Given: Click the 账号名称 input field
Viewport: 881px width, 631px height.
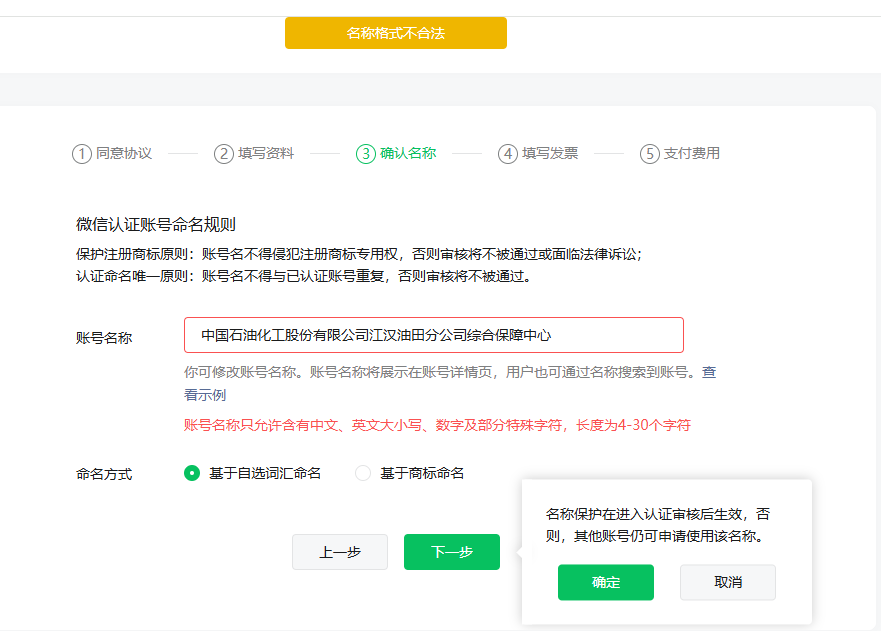Looking at the screenshot, I should (434, 335).
